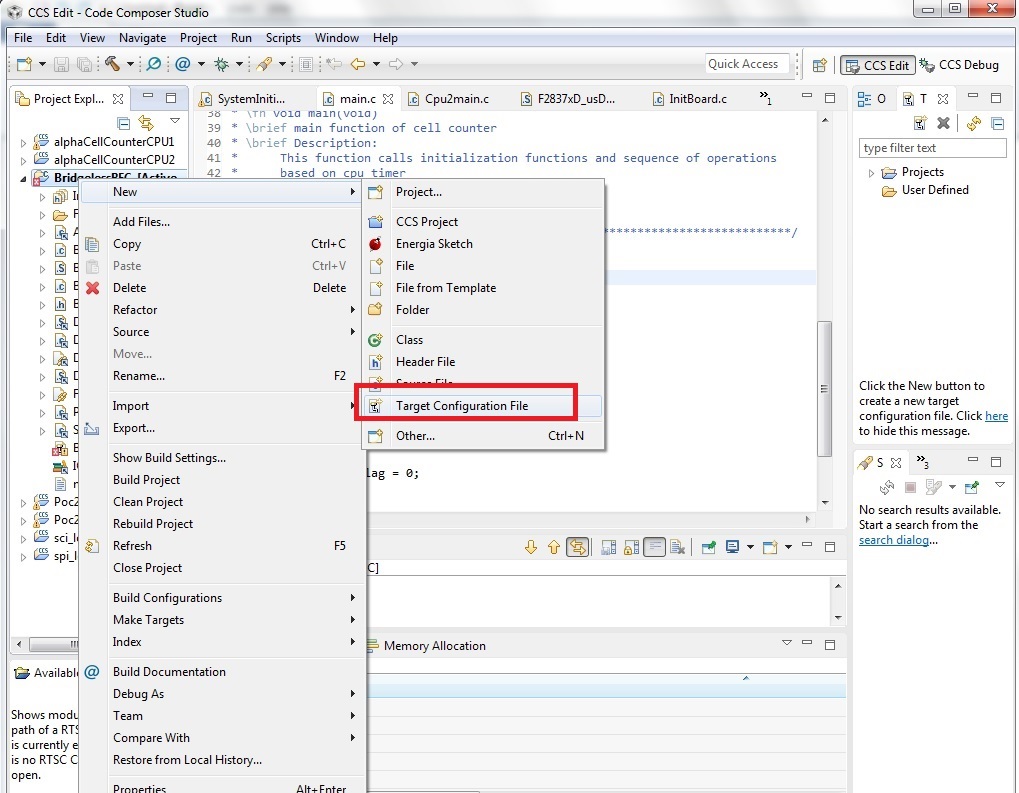Click the Memory Allocation view menu triangle
Image resolution: width=1019 pixels, height=793 pixels.
tap(786, 643)
